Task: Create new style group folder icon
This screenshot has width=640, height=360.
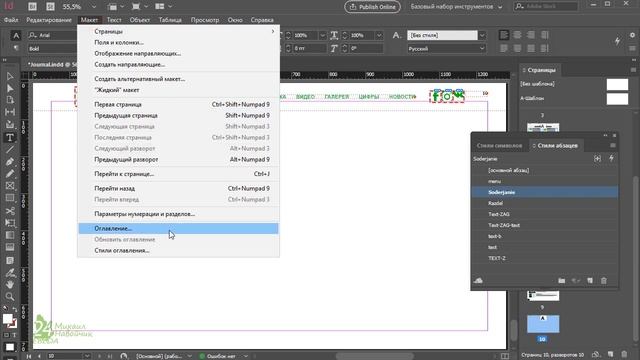Action: click(x=562, y=280)
